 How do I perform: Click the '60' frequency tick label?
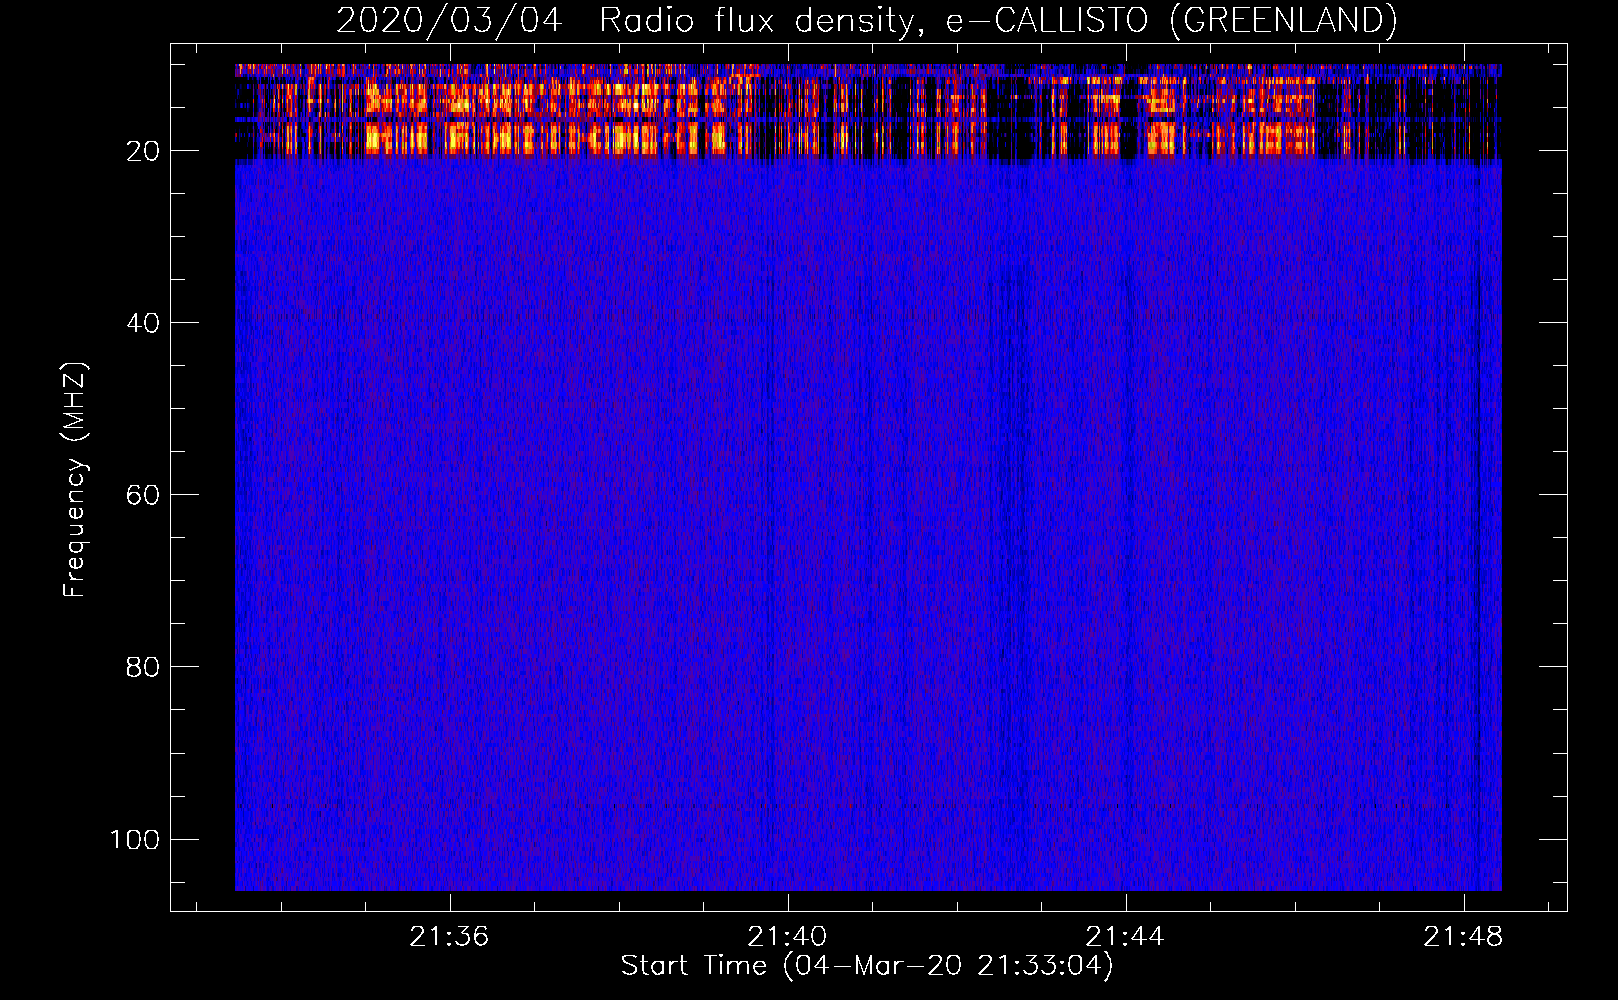[x=143, y=495]
